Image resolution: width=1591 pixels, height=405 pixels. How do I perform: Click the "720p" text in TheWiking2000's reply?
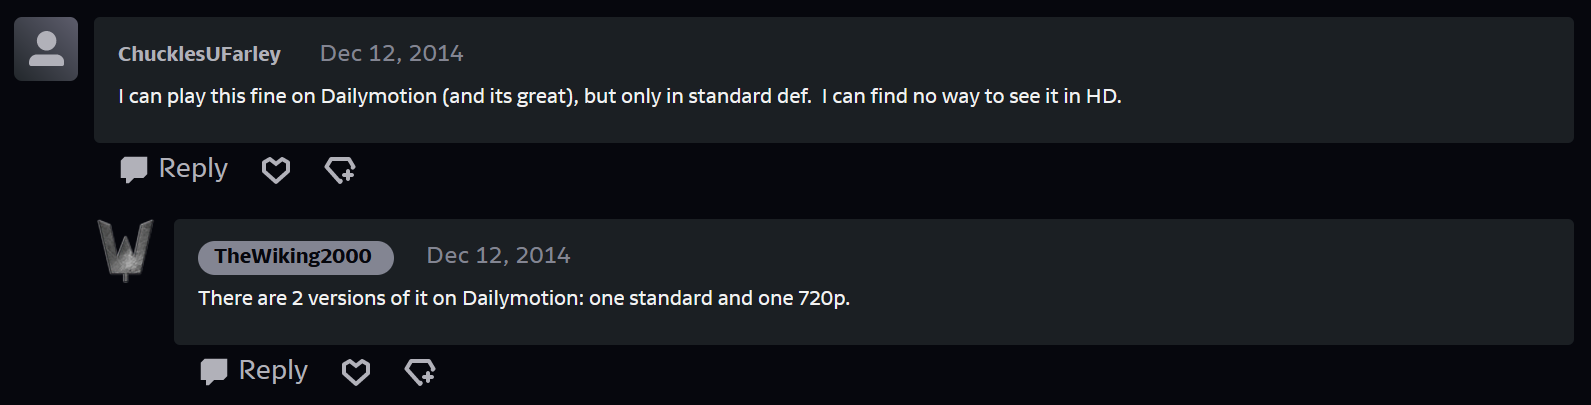823,299
